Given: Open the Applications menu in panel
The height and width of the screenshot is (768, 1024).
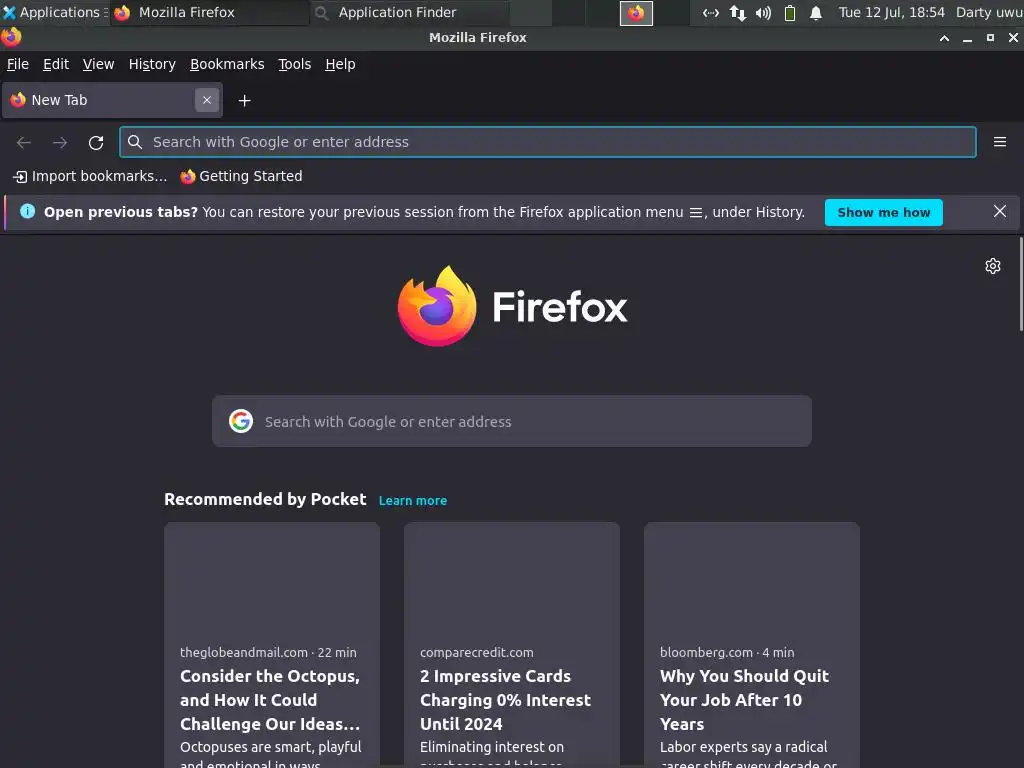Looking at the screenshot, I should click(x=54, y=12).
